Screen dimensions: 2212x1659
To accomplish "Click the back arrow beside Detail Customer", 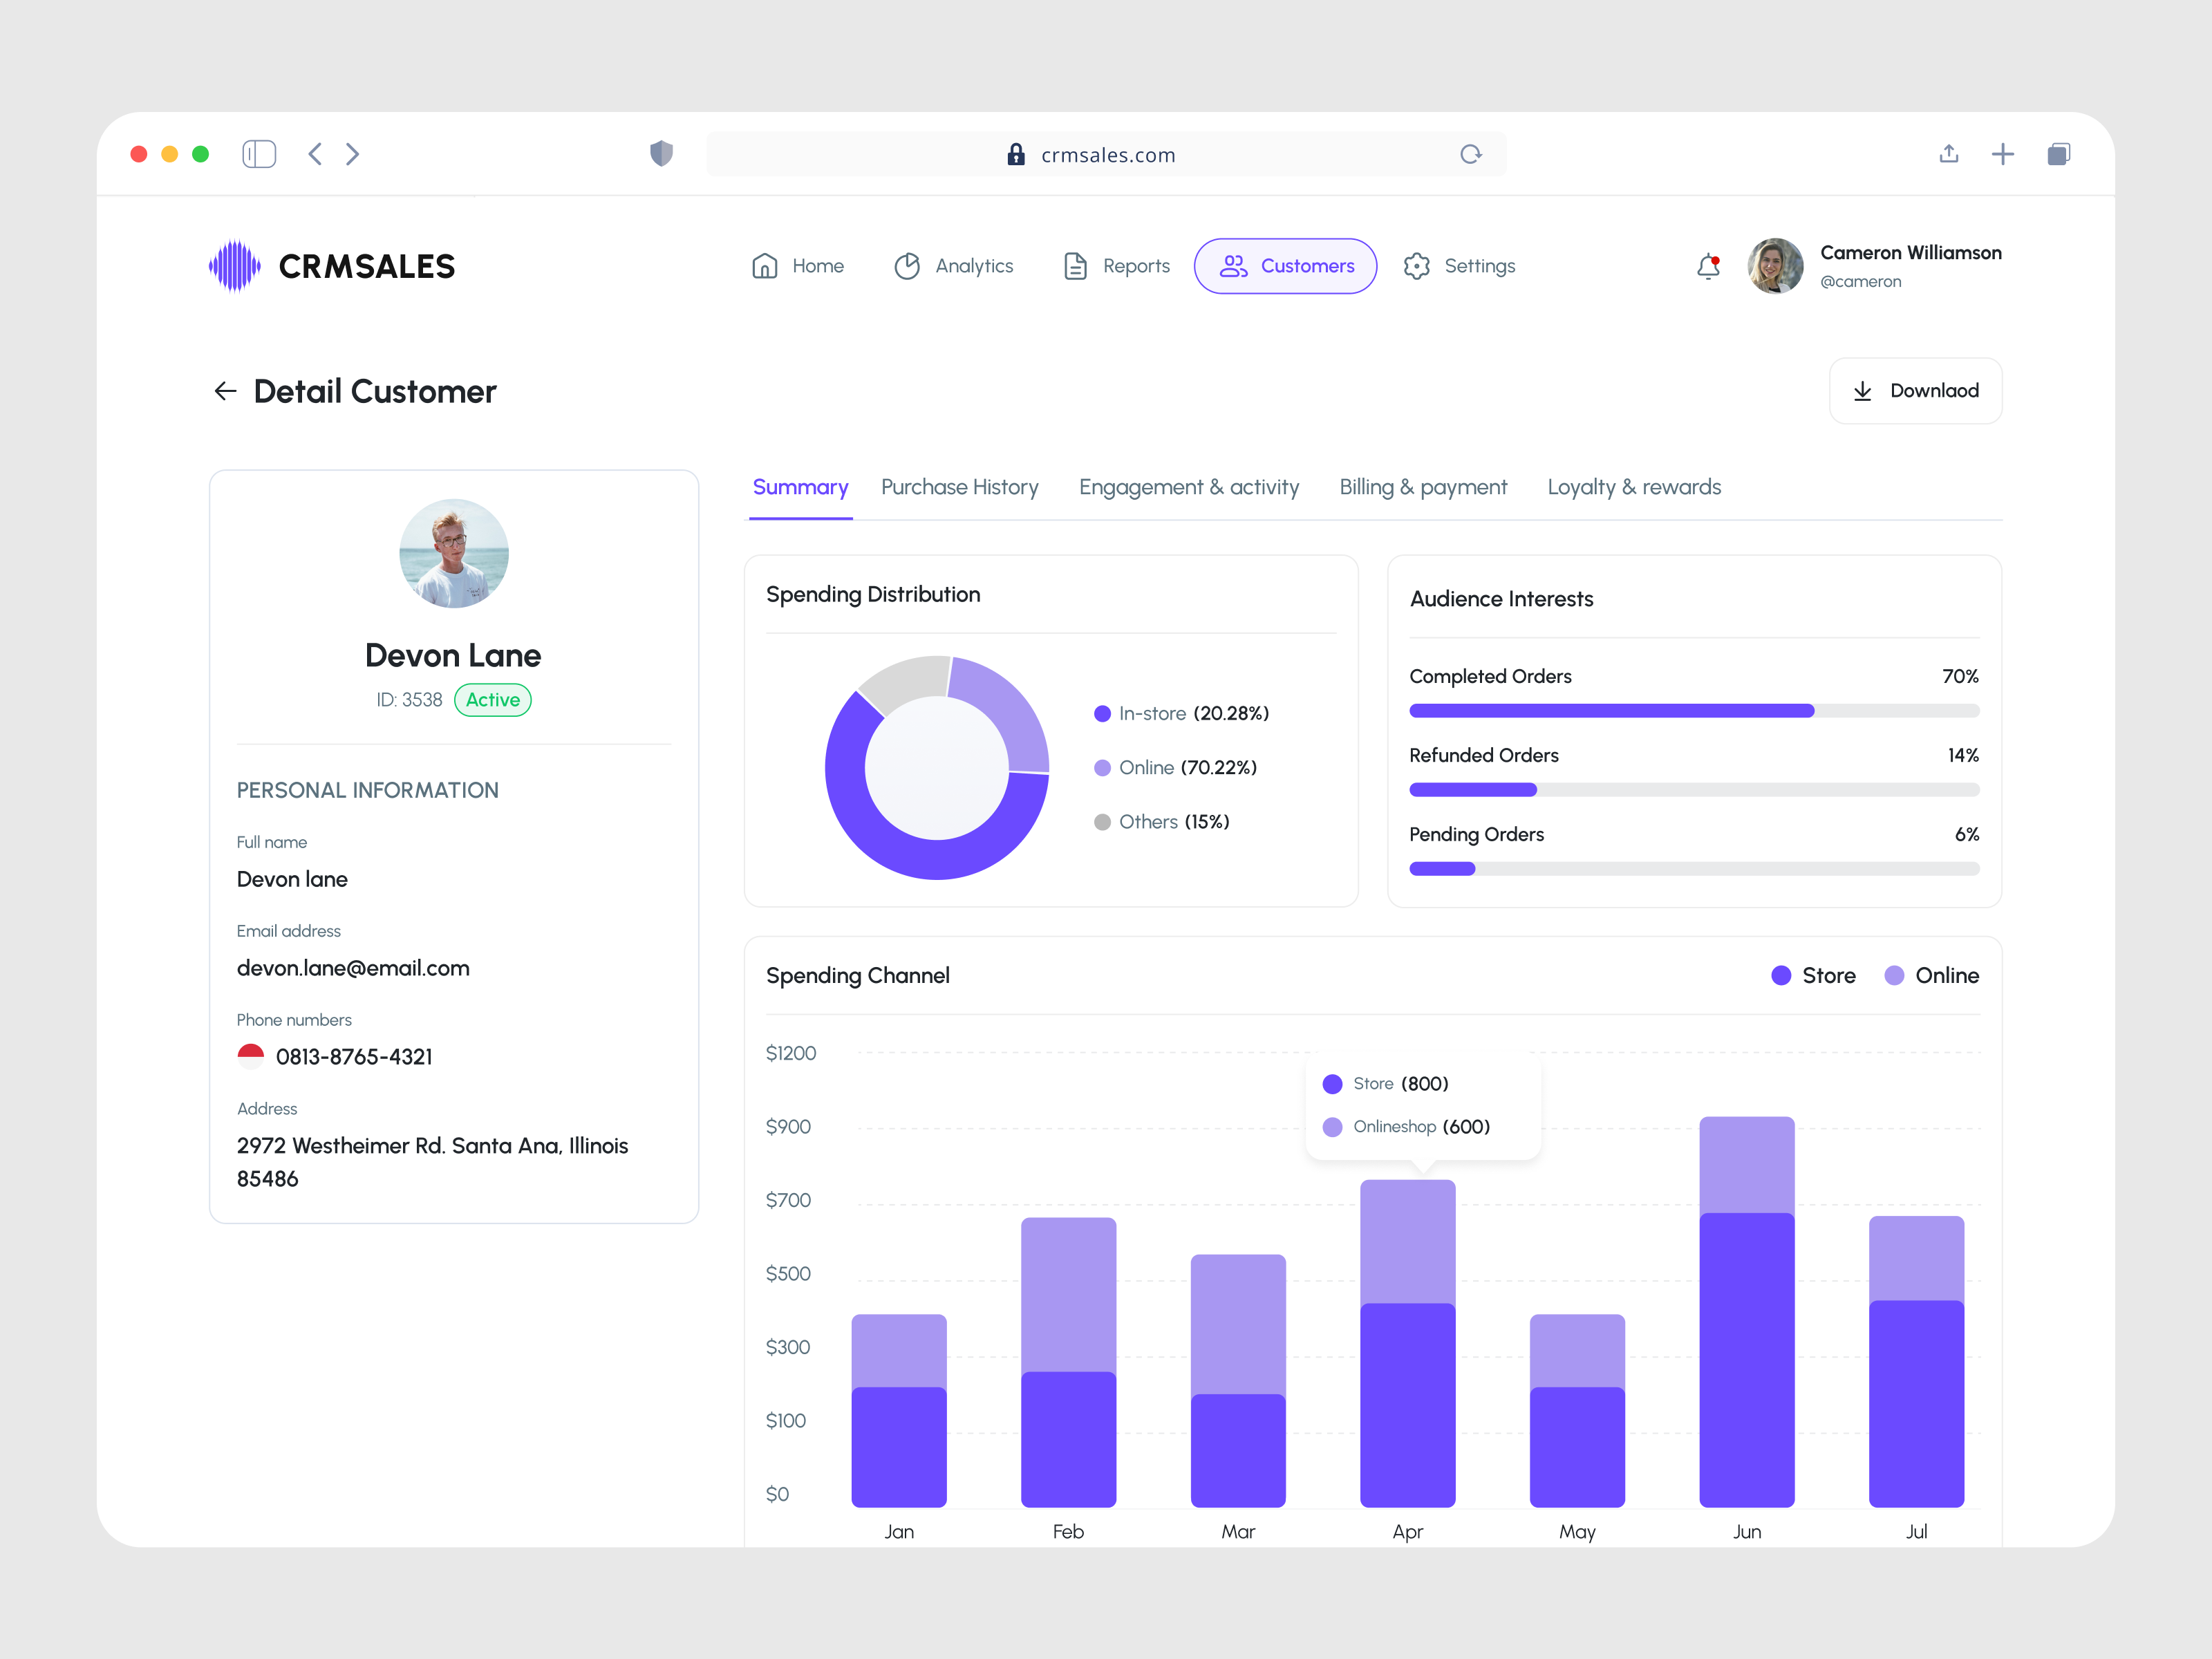I will 225,391.
